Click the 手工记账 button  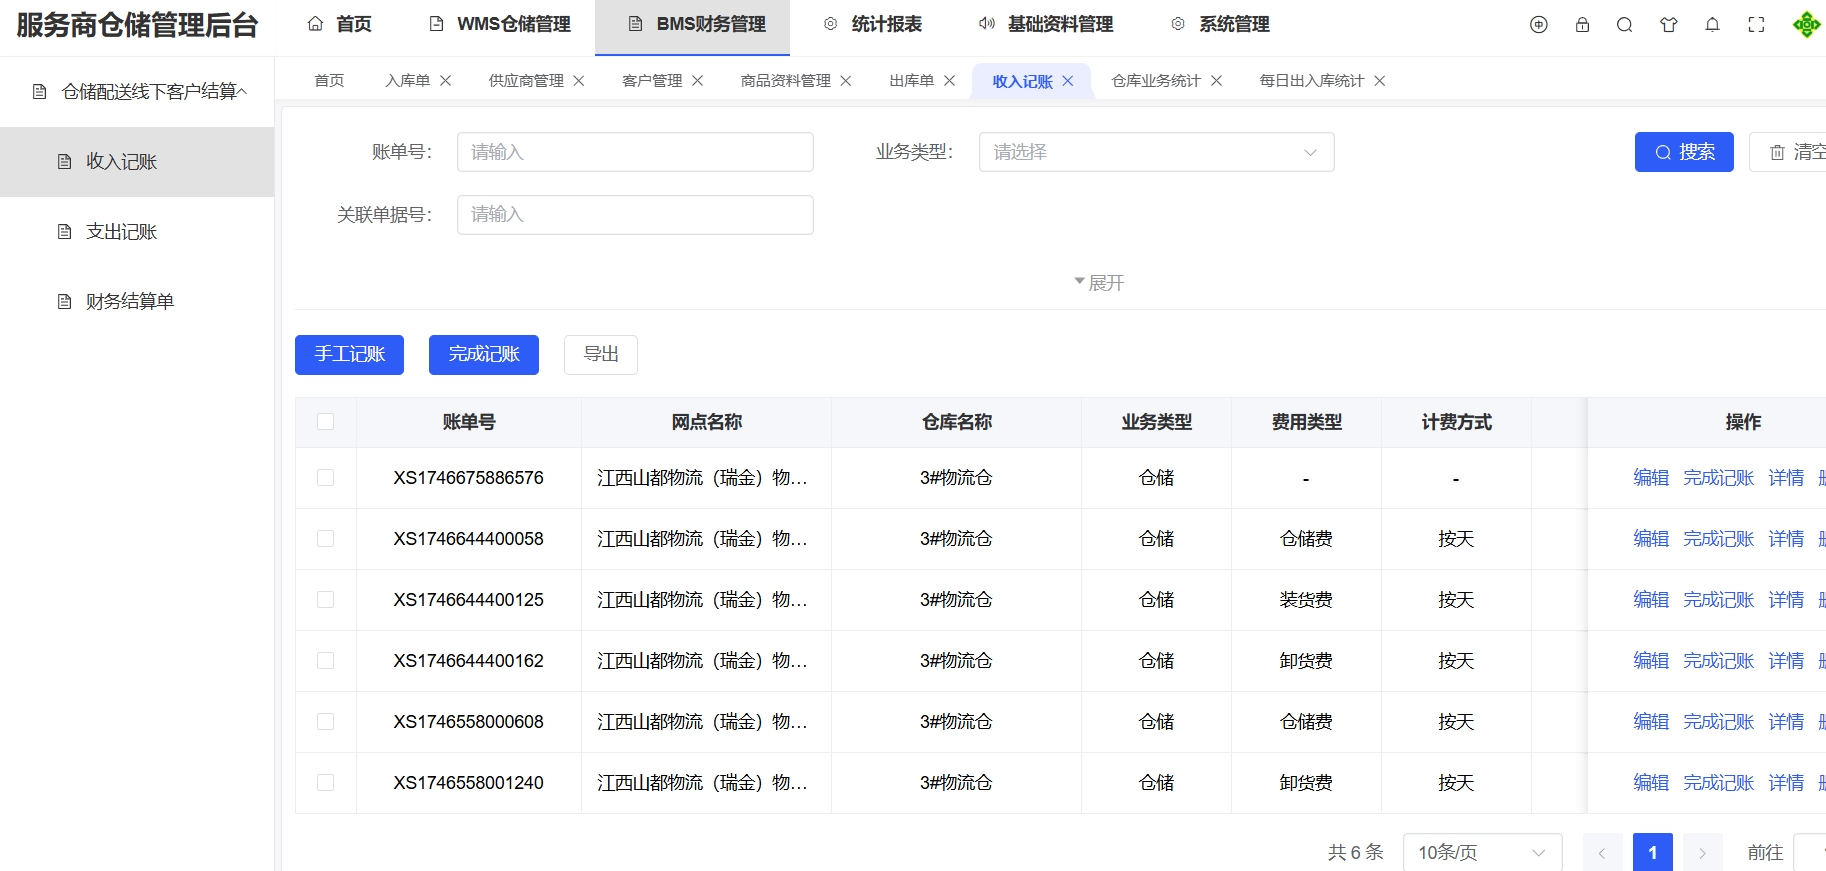[x=349, y=355]
